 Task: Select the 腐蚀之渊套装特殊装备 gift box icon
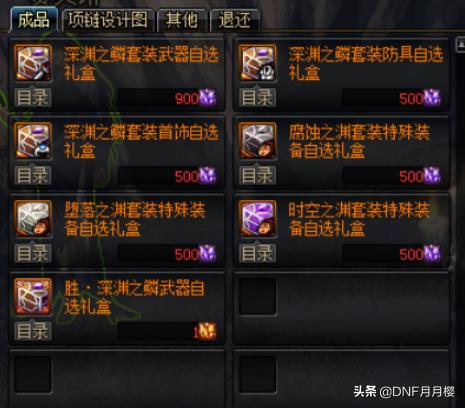pos(258,140)
